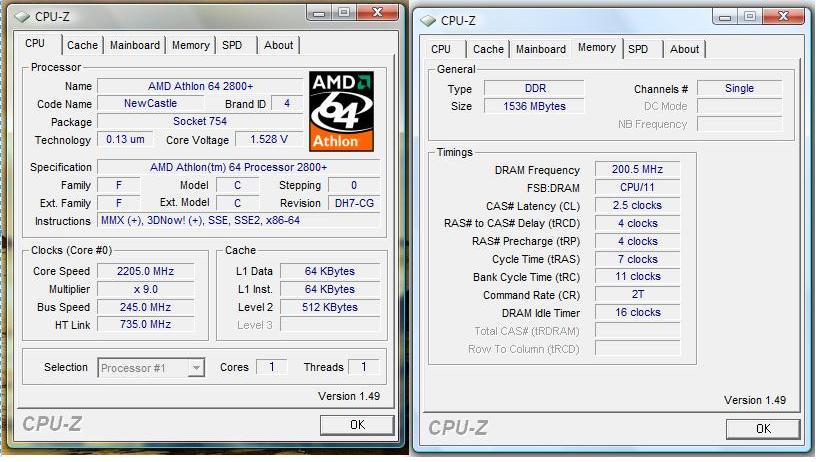This screenshot has height=462, width=820.
Task: Click the Core Voltage value 1.528 V
Action: pos(269,140)
